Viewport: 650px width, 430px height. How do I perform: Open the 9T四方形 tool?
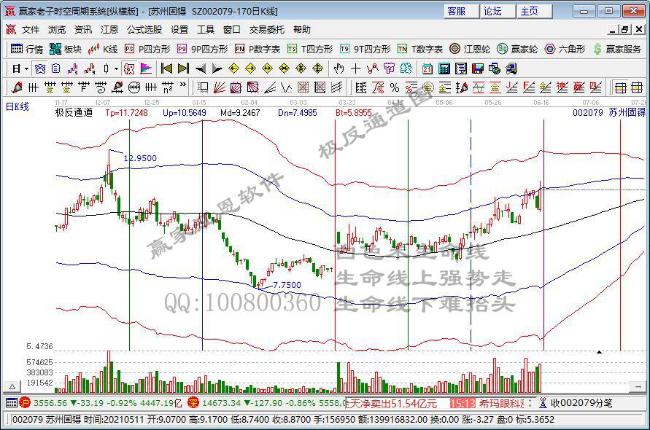point(365,49)
